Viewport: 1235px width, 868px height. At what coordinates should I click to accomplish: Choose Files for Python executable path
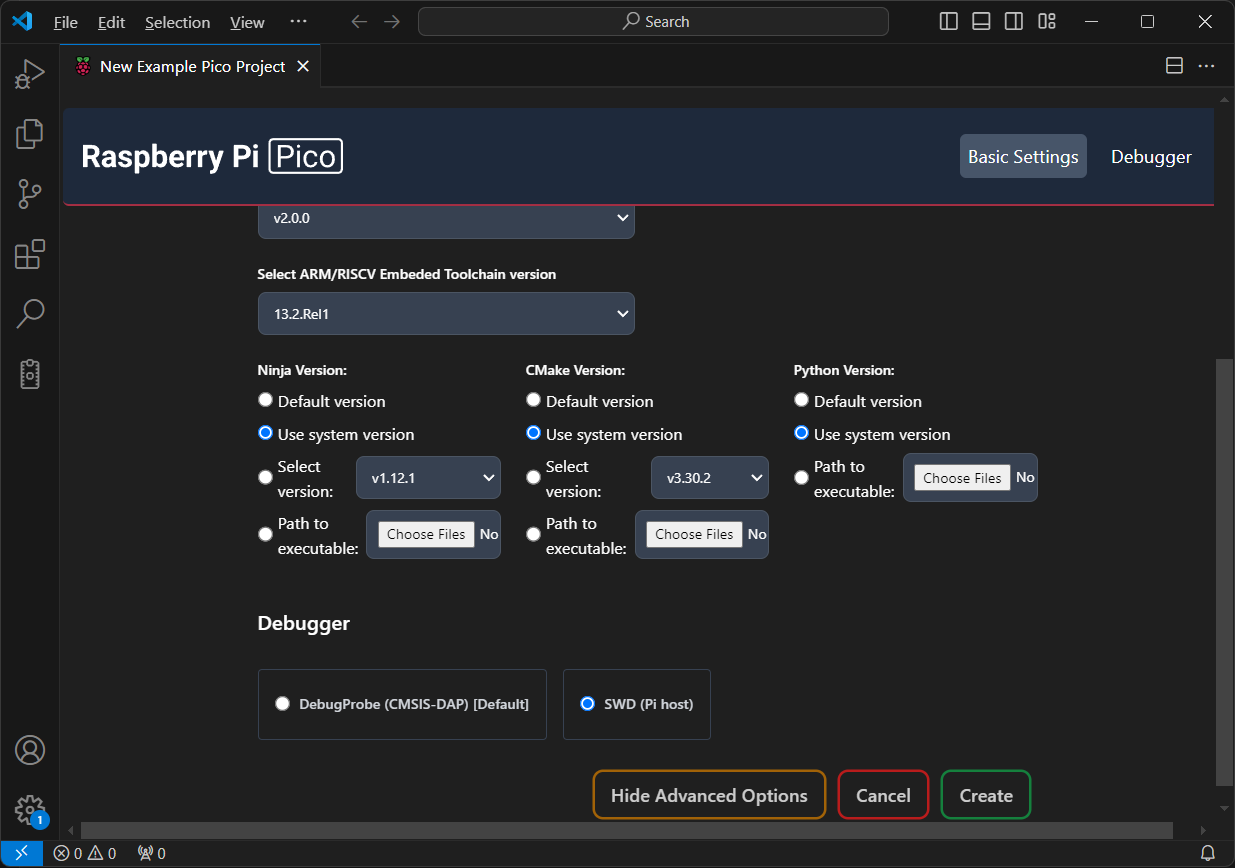[x=962, y=478]
